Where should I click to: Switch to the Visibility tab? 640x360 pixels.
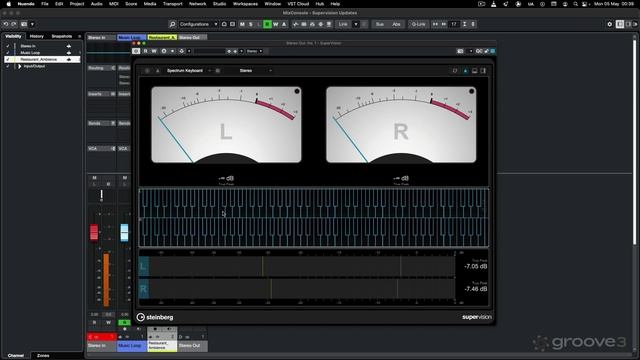13,36
